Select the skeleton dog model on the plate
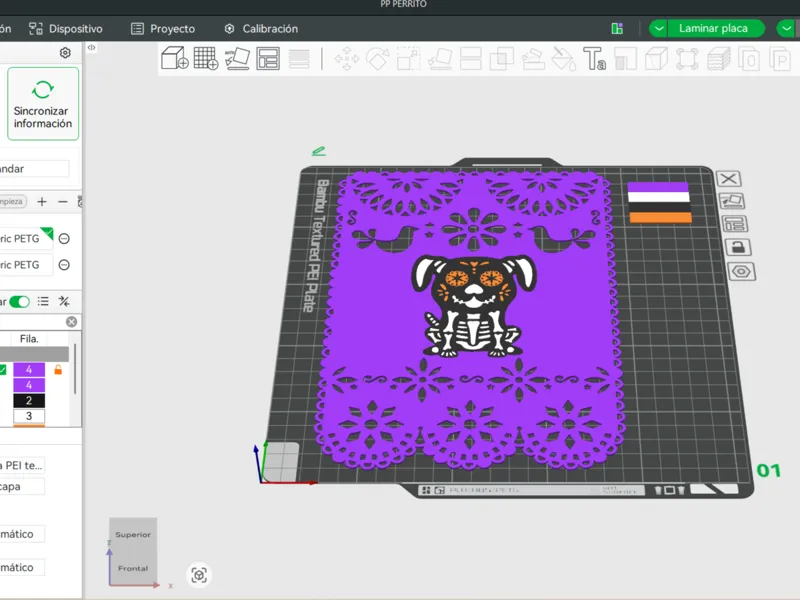Image resolution: width=800 pixels, height=600 pixels. 474,305
